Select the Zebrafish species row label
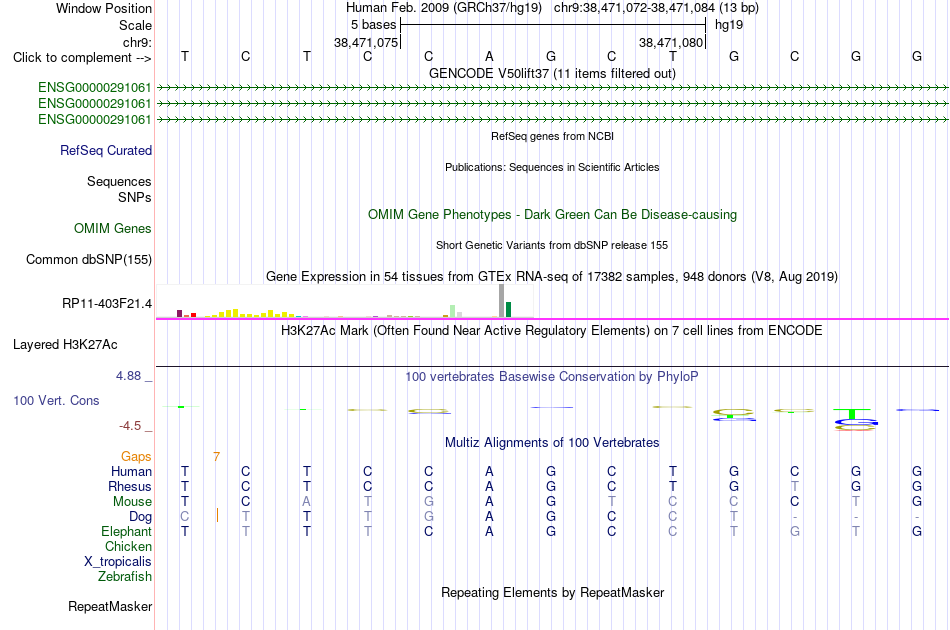Viewport: 950px width, 630px height. [125, 576]
